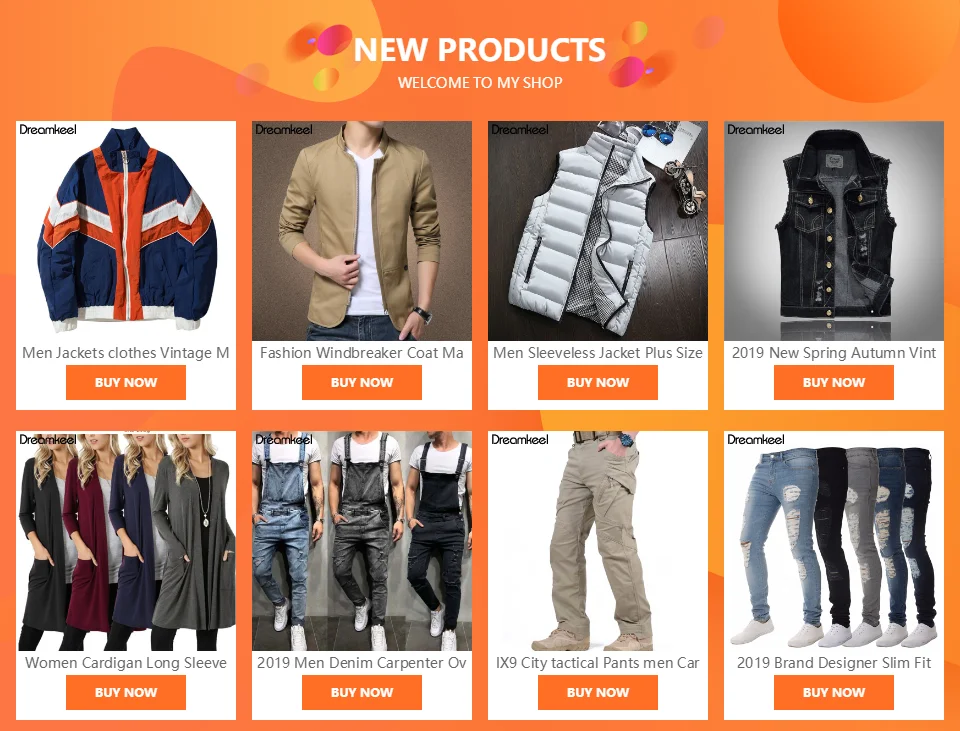
Task: Click Buy Now under Women Cardigan Long Sleeve
Action: point(126,692)
